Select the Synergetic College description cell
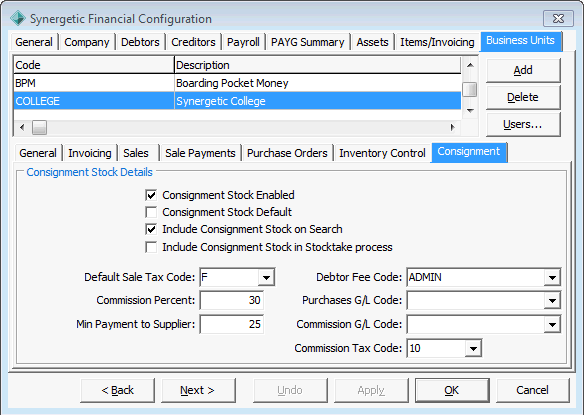 pos(318,101)
